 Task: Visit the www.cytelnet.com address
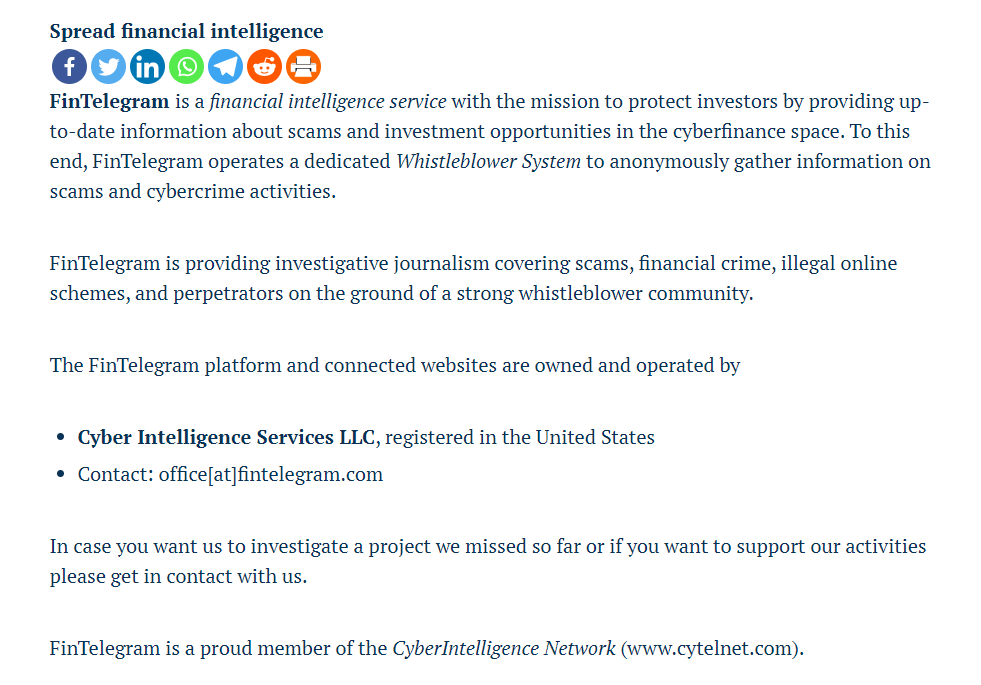pyautogui.click(x=710, y=648)
